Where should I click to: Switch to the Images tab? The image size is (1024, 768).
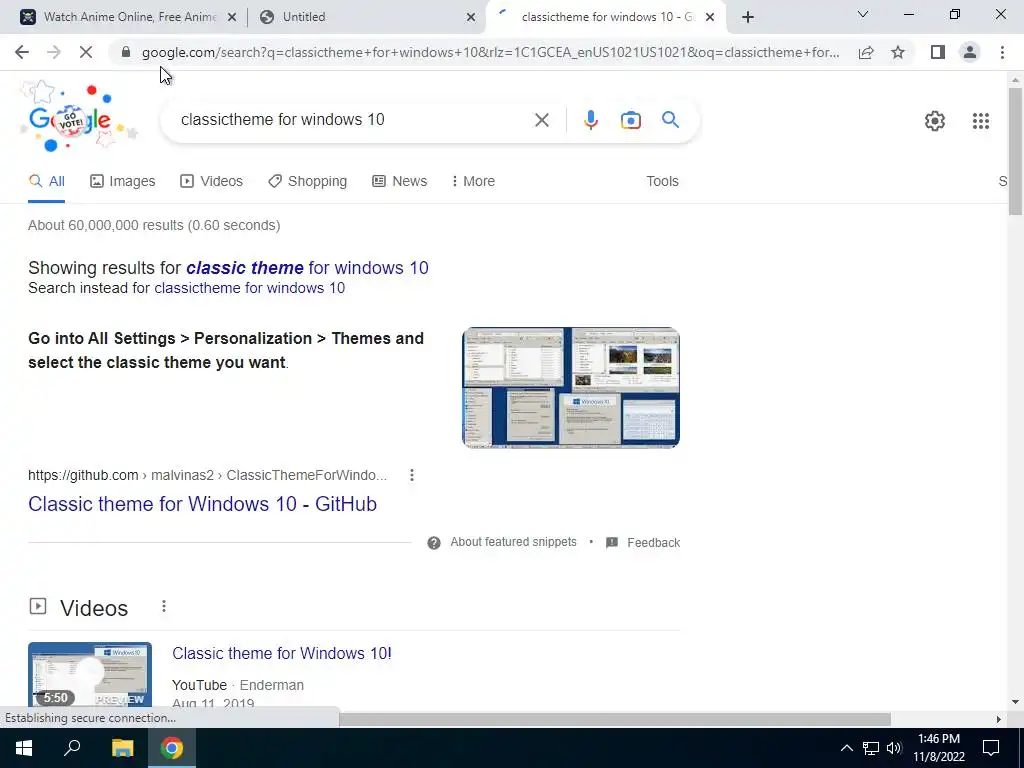coord(123,181)
